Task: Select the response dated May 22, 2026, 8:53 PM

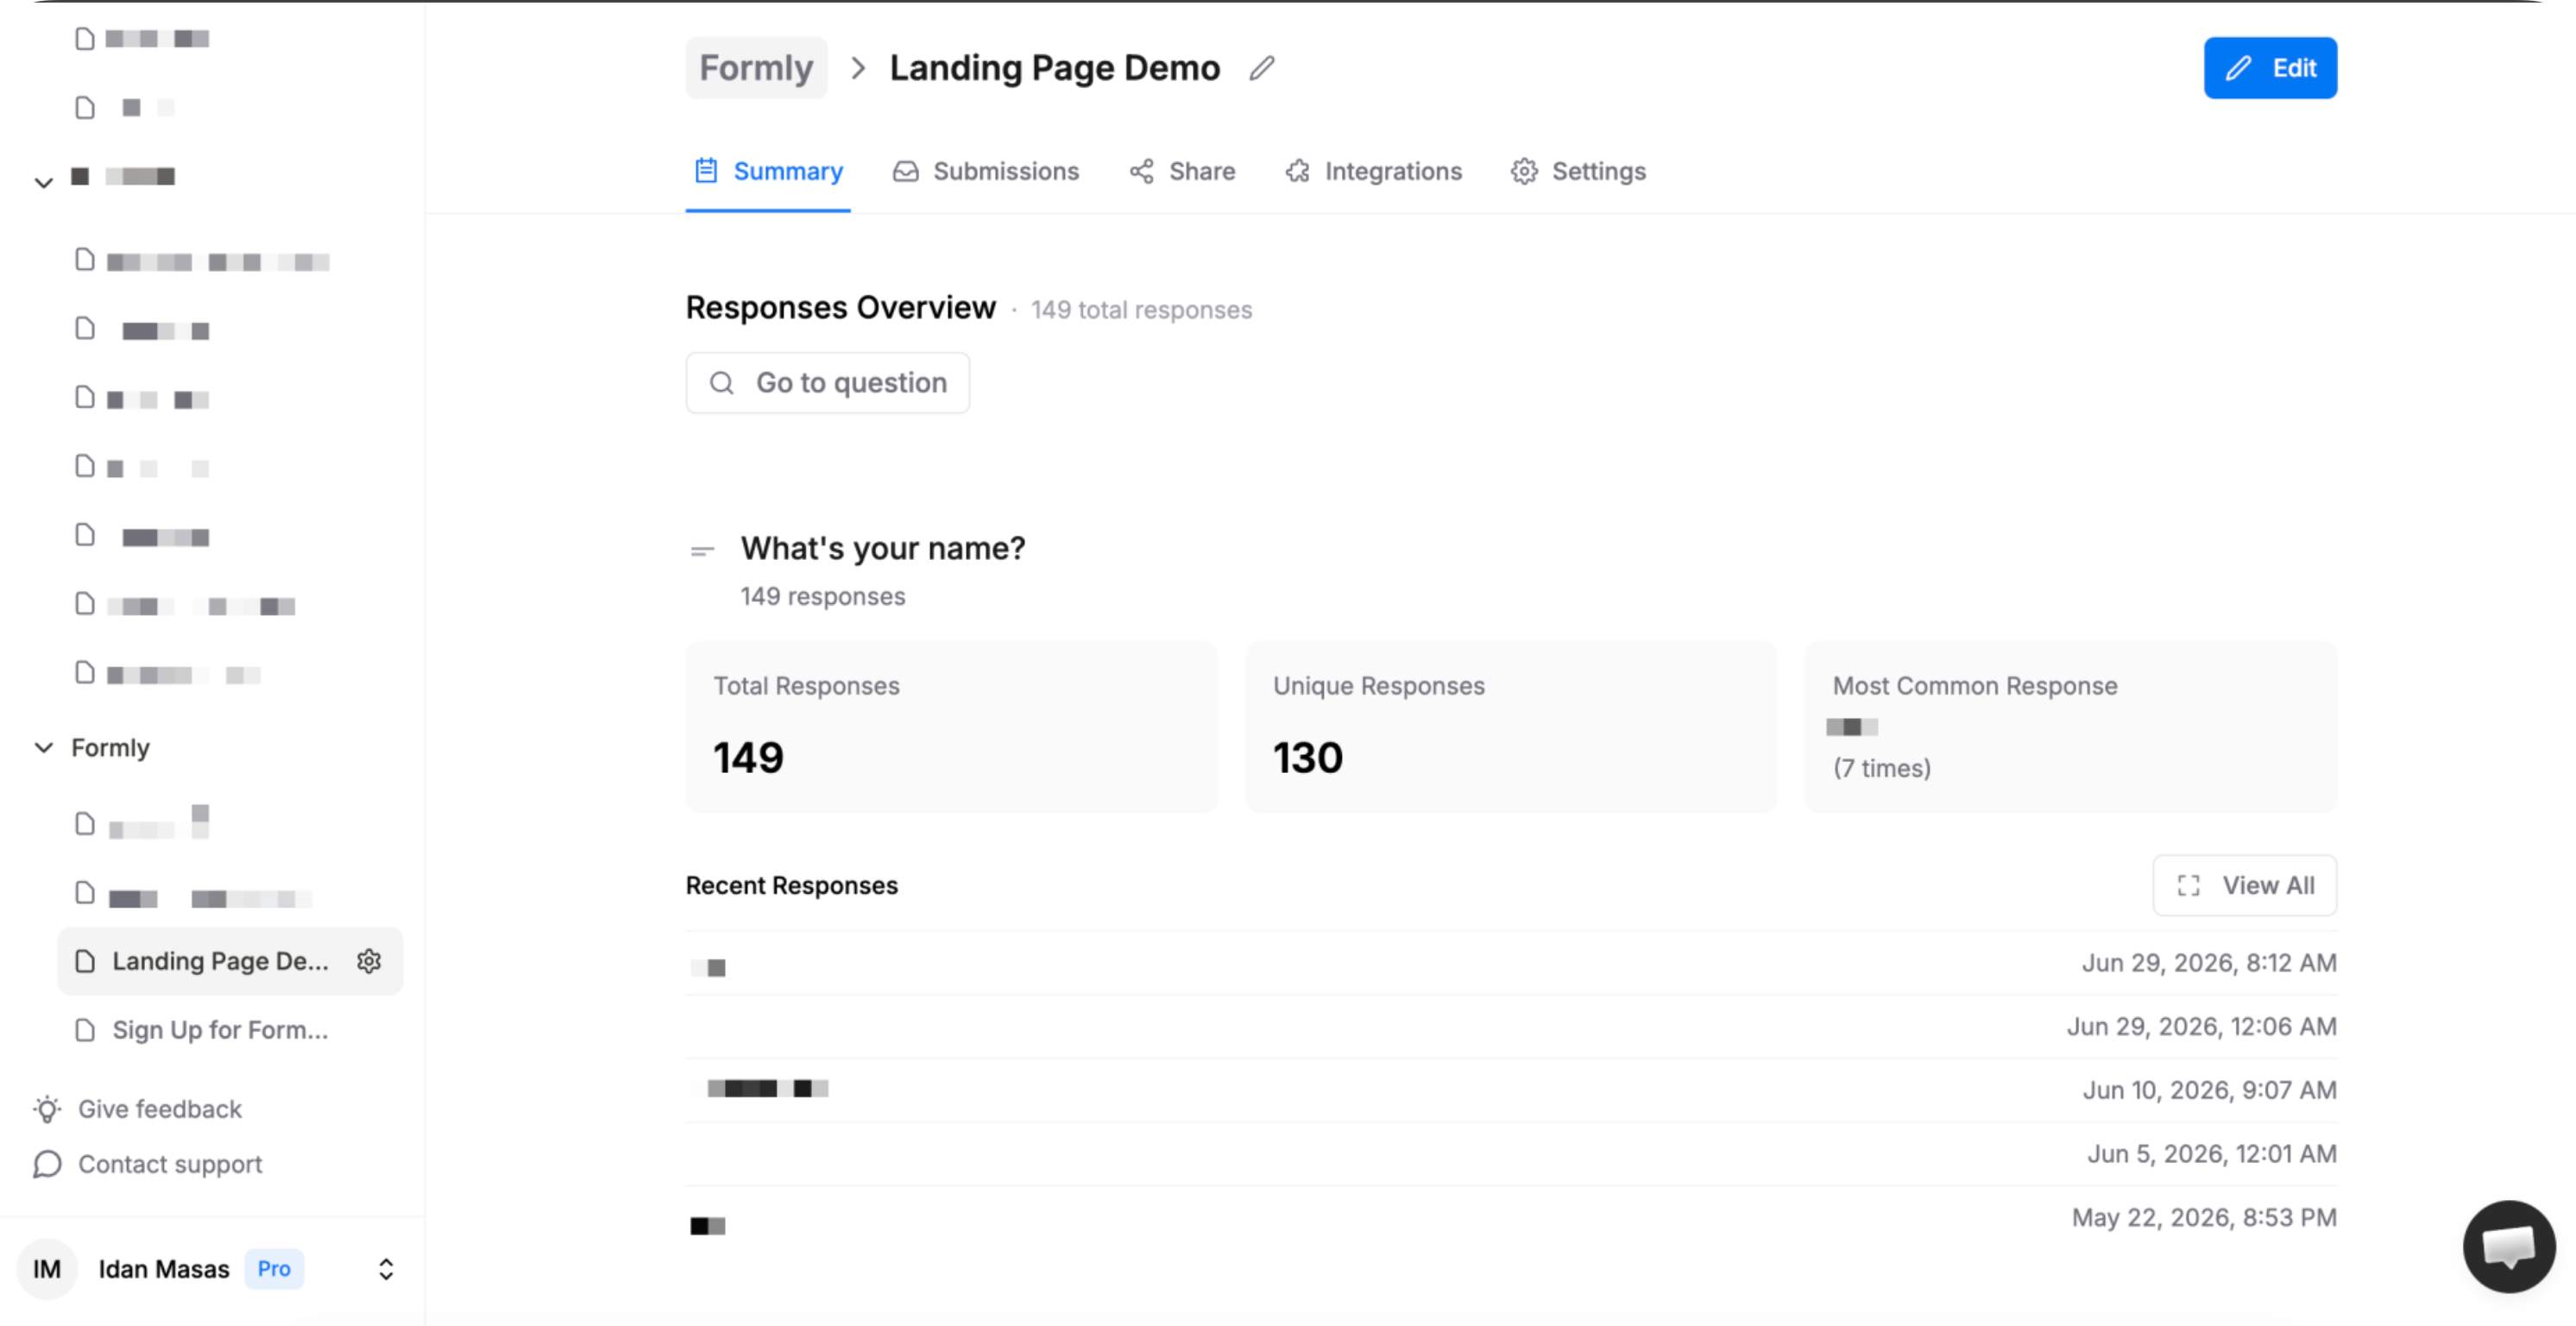Action: 1511,1218
